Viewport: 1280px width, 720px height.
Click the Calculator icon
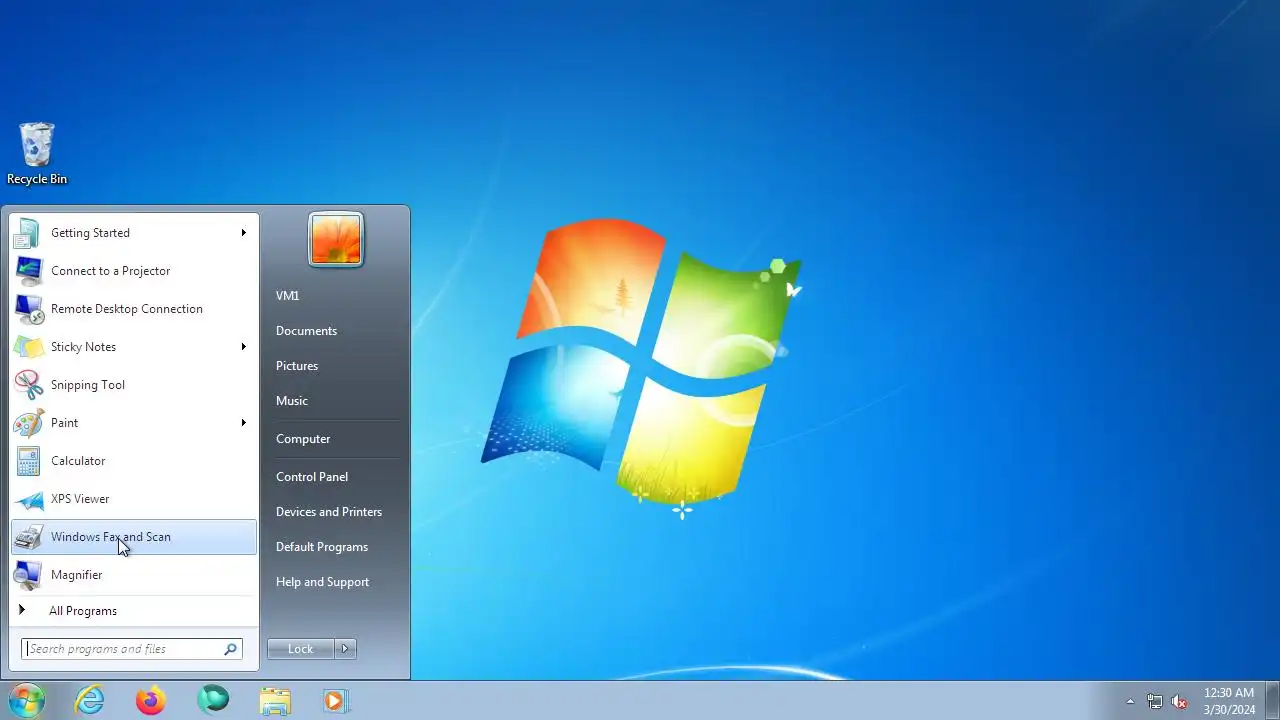coord(28,461)
